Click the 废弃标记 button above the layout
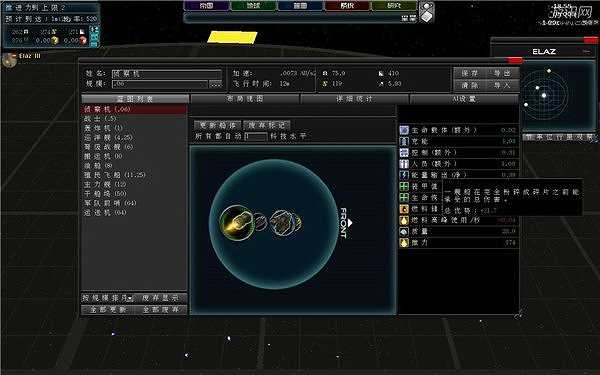 click(x=267, y=125)
